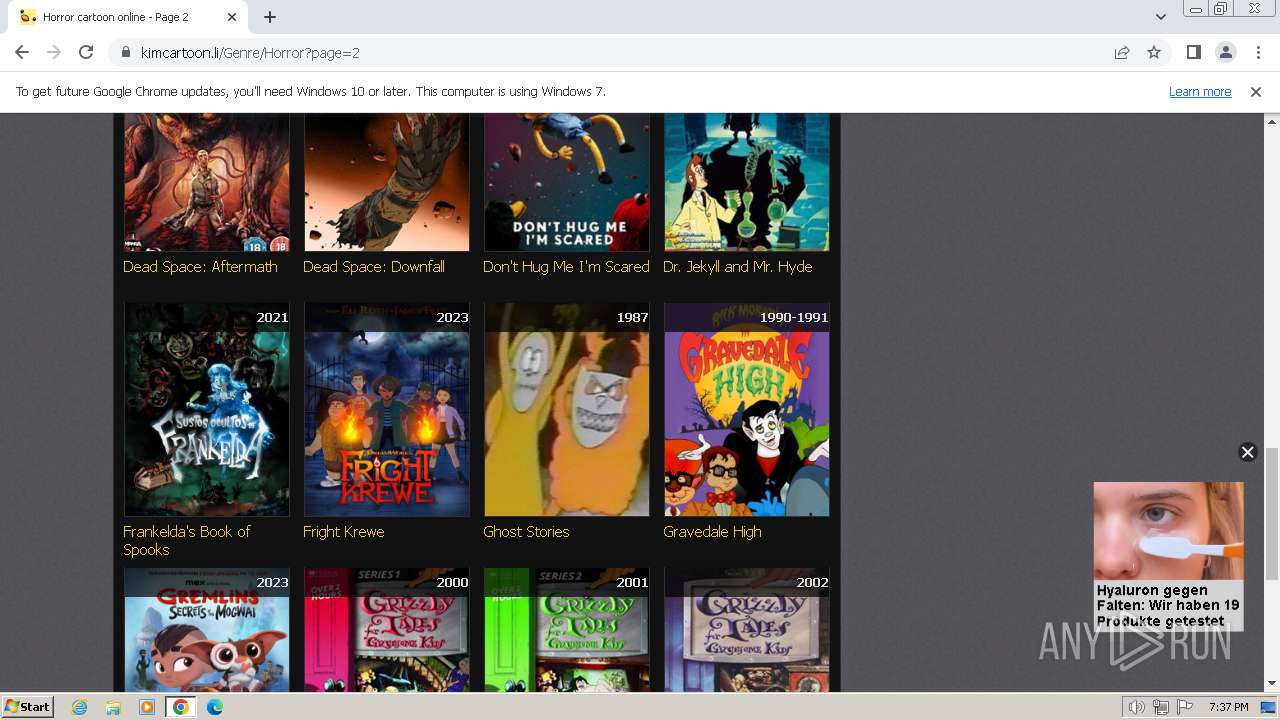
Task: Launch Internet Explorer from the taskbar
Action: tap(80, 707)
